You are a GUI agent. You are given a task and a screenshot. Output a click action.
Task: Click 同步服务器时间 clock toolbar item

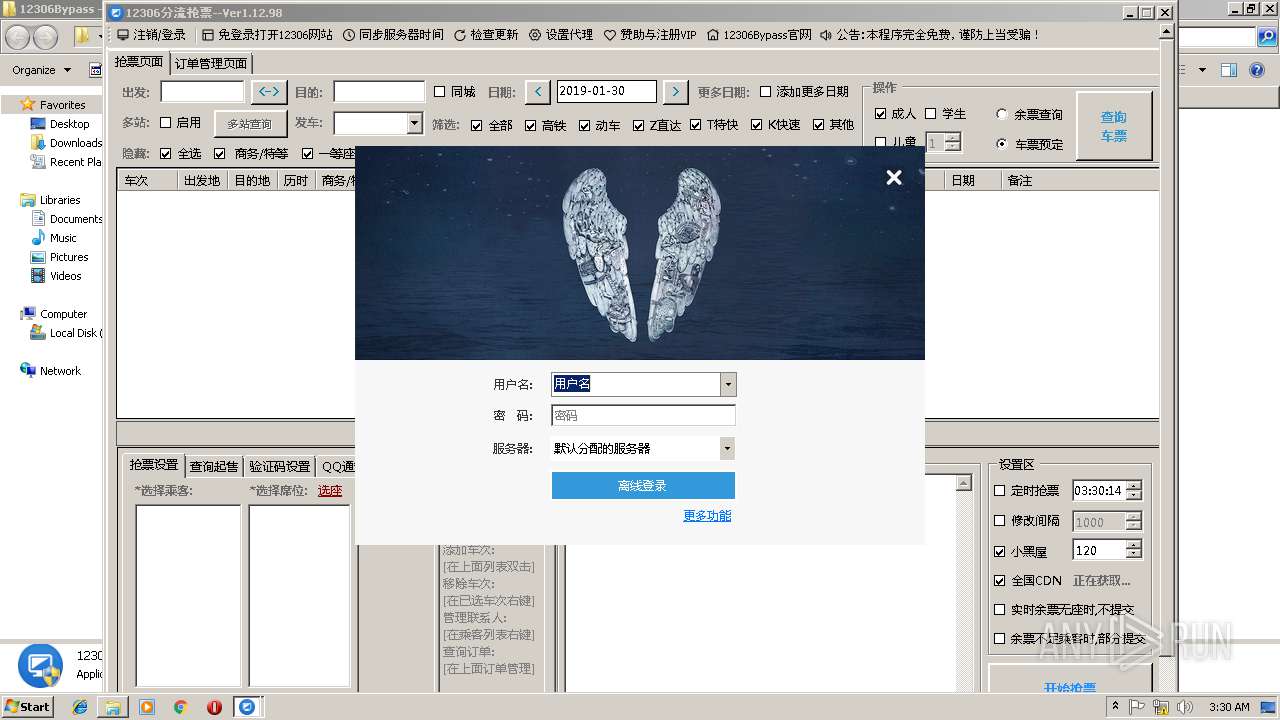[393, 34]
